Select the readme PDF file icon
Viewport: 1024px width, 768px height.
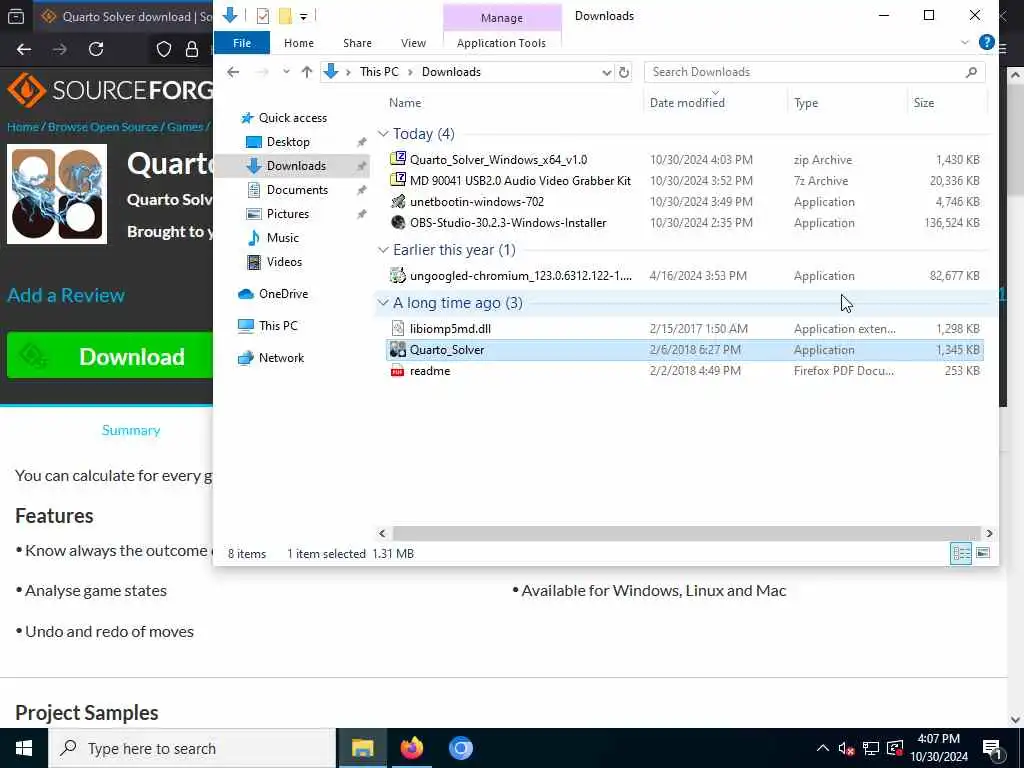tap(398, 370)
